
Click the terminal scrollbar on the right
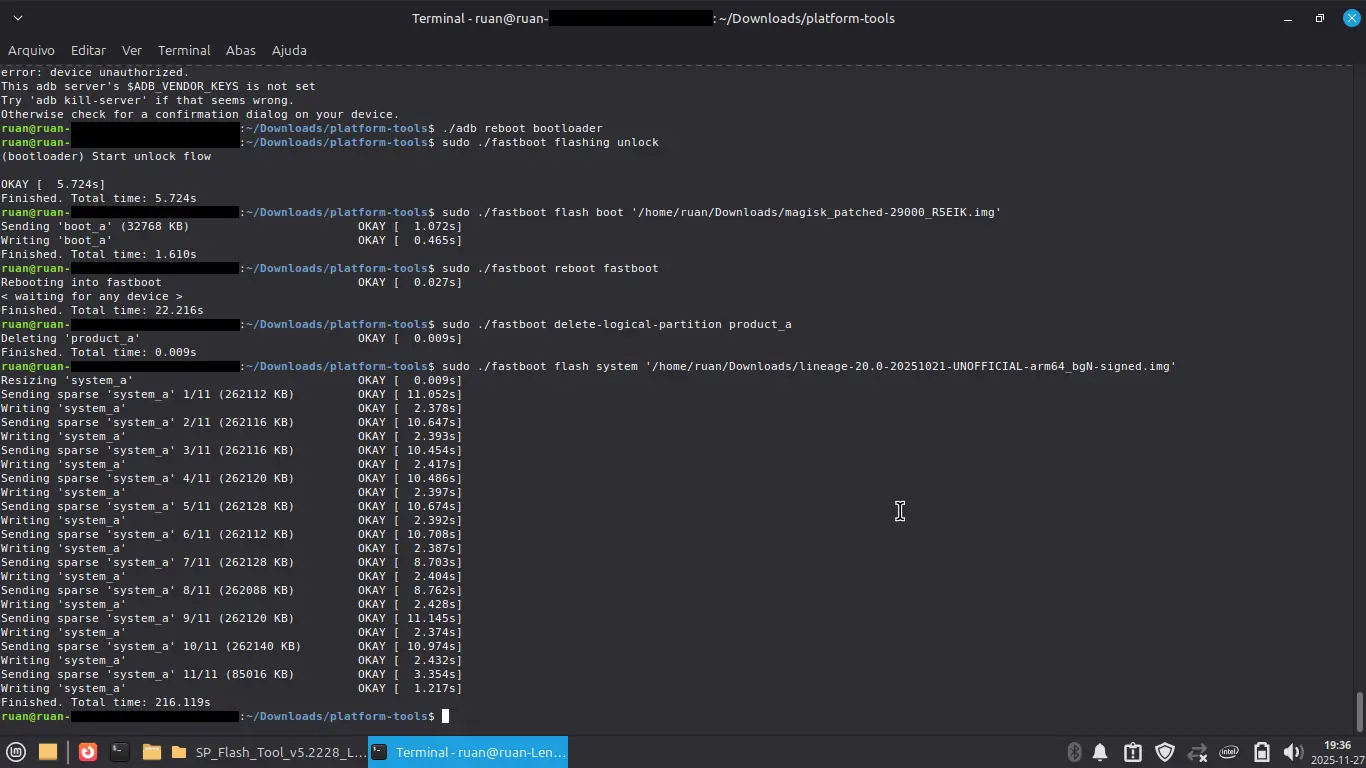point(1359,706)
